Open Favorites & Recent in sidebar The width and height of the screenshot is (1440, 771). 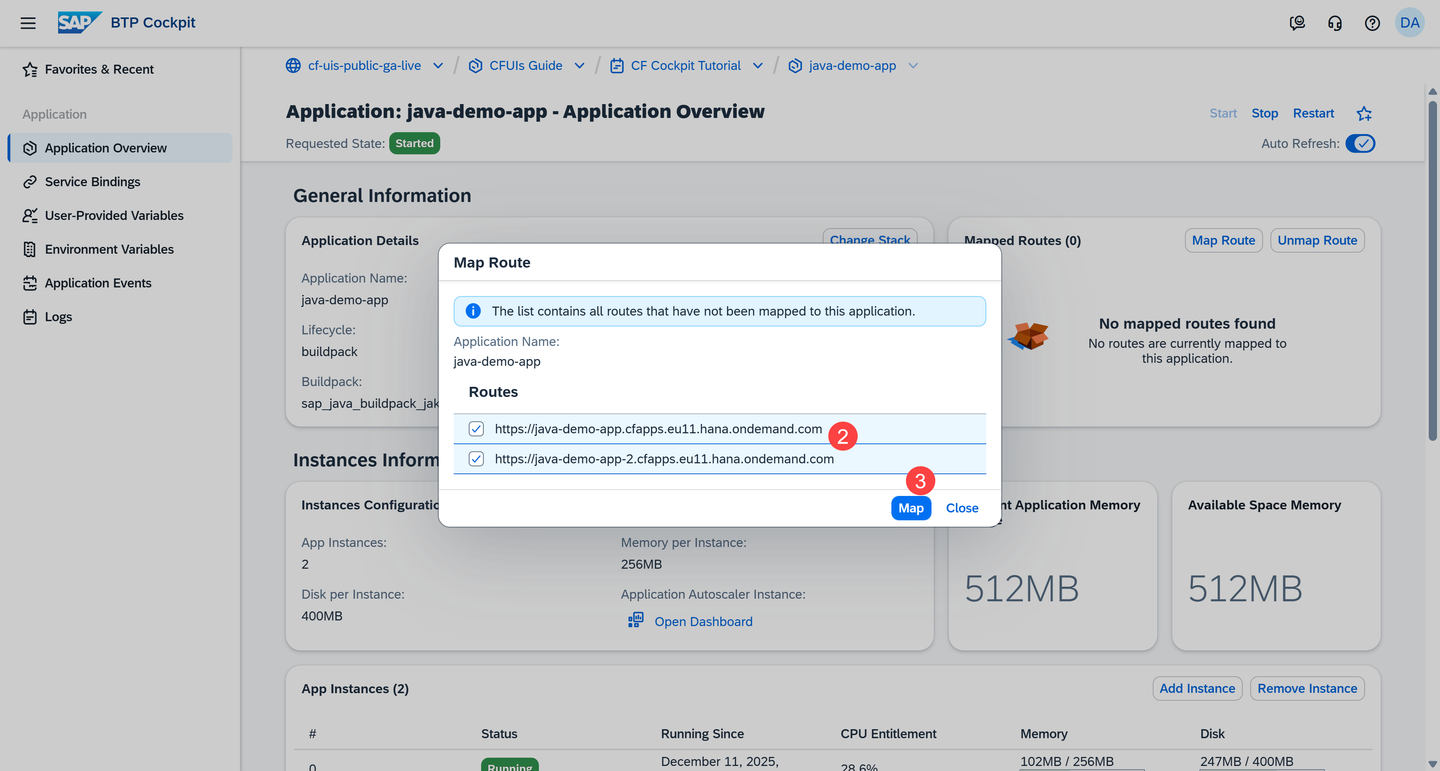click(x=120, y=69)
